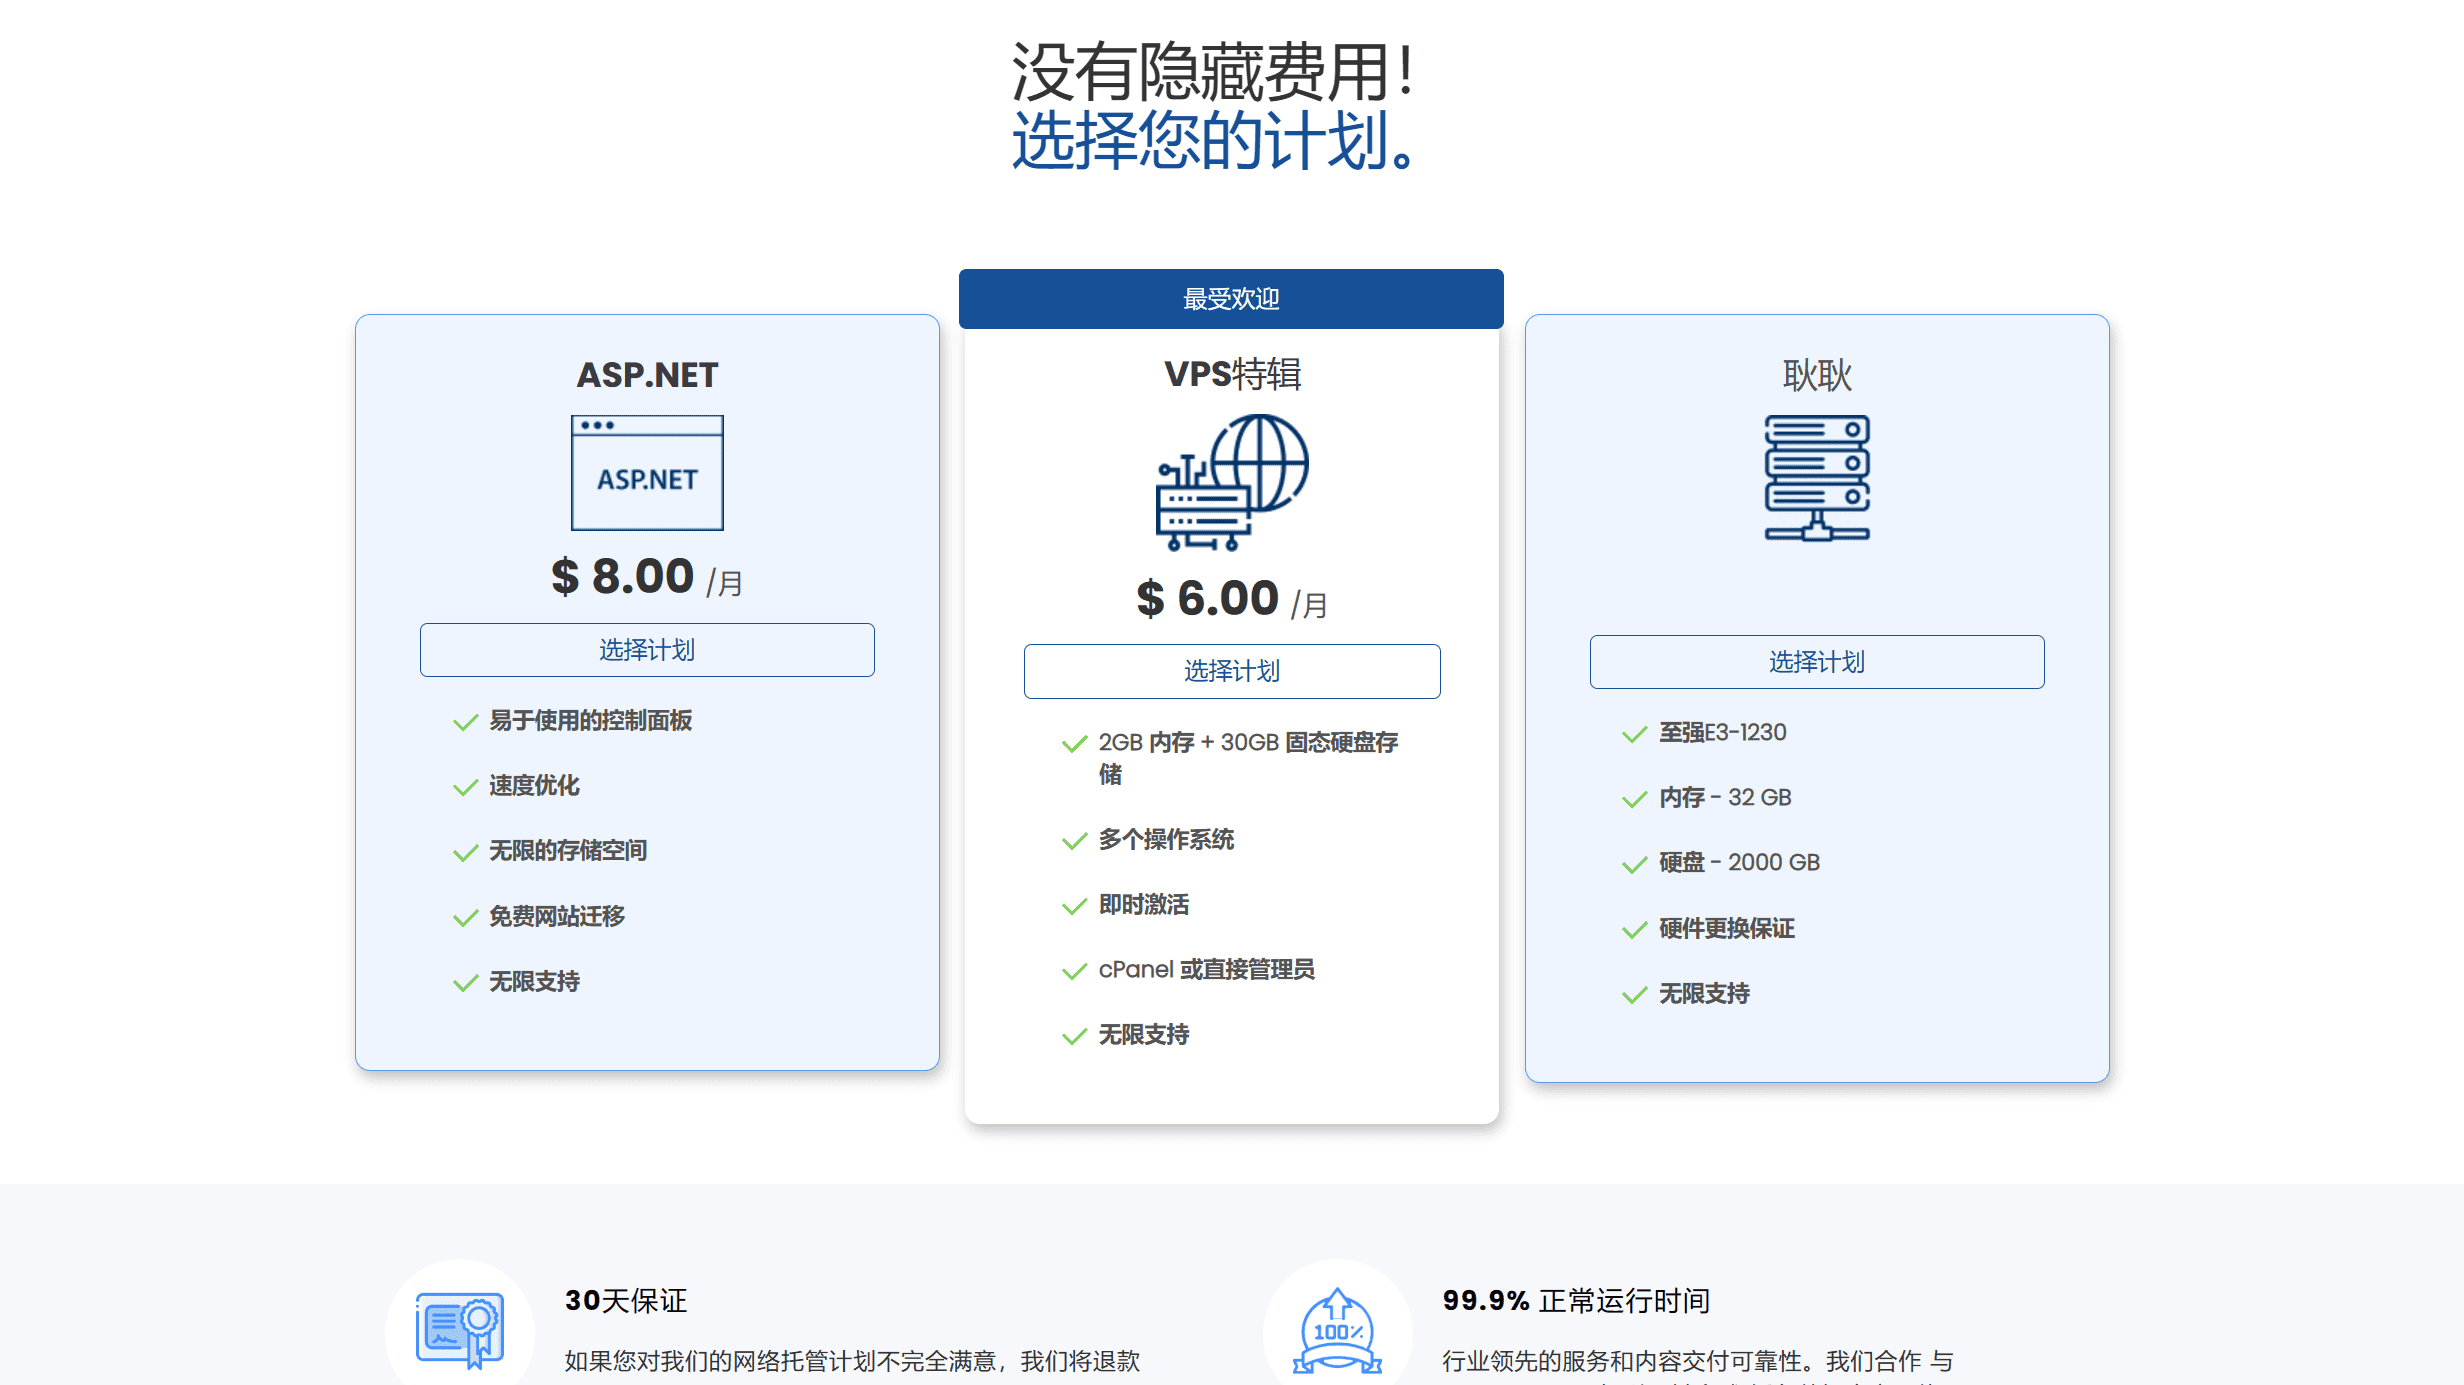
Task: Click the 如果您对我们的网络托管计划 description text
Action: click(852, 1361)
